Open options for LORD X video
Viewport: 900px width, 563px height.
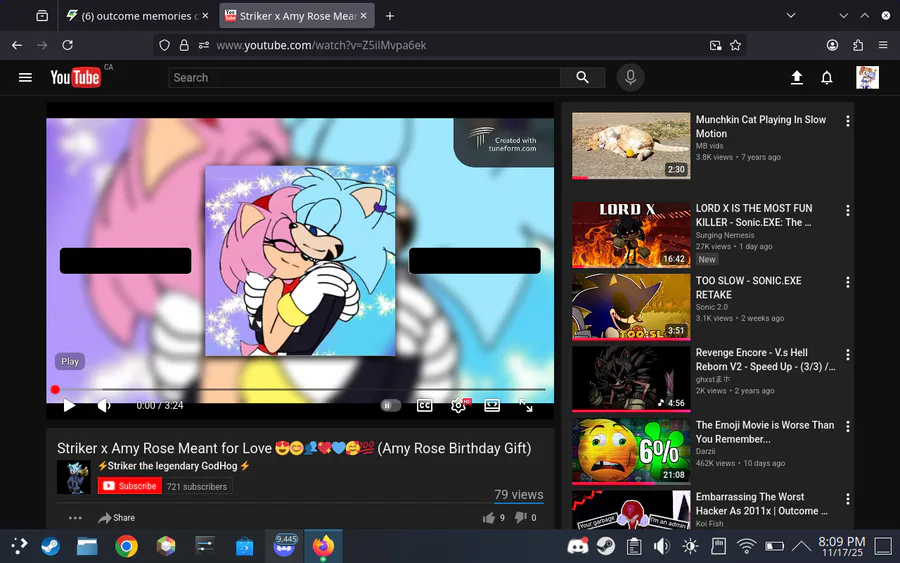(x=847, y=210)
